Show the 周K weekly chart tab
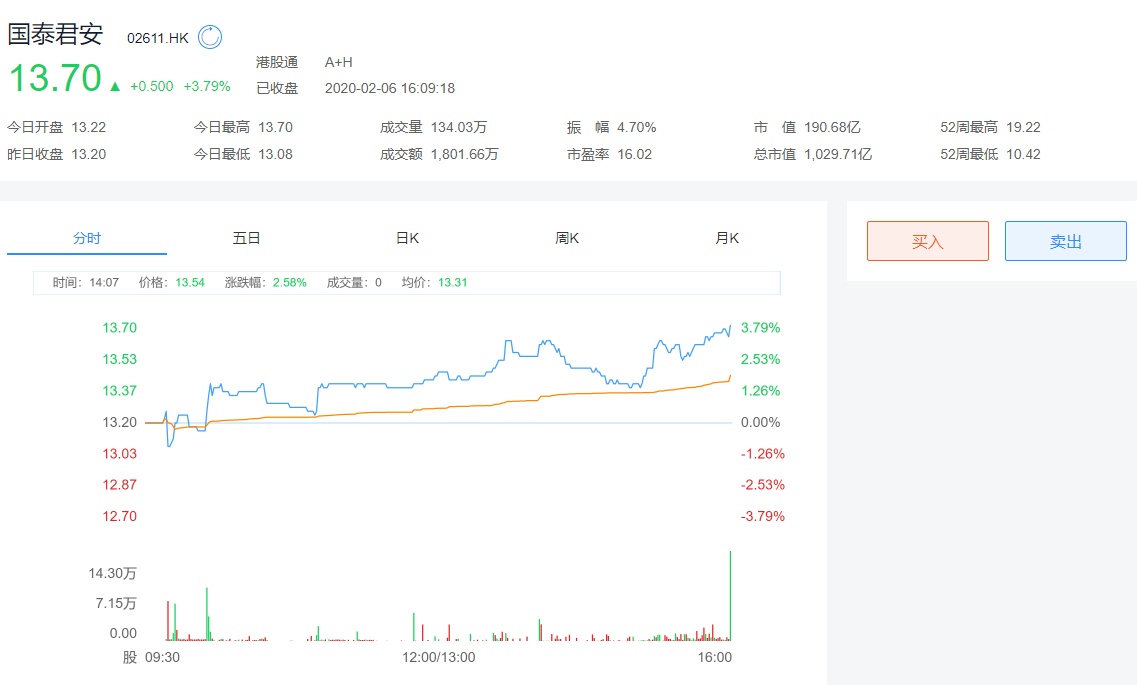The image size is (1137, 685). [567, 238]
